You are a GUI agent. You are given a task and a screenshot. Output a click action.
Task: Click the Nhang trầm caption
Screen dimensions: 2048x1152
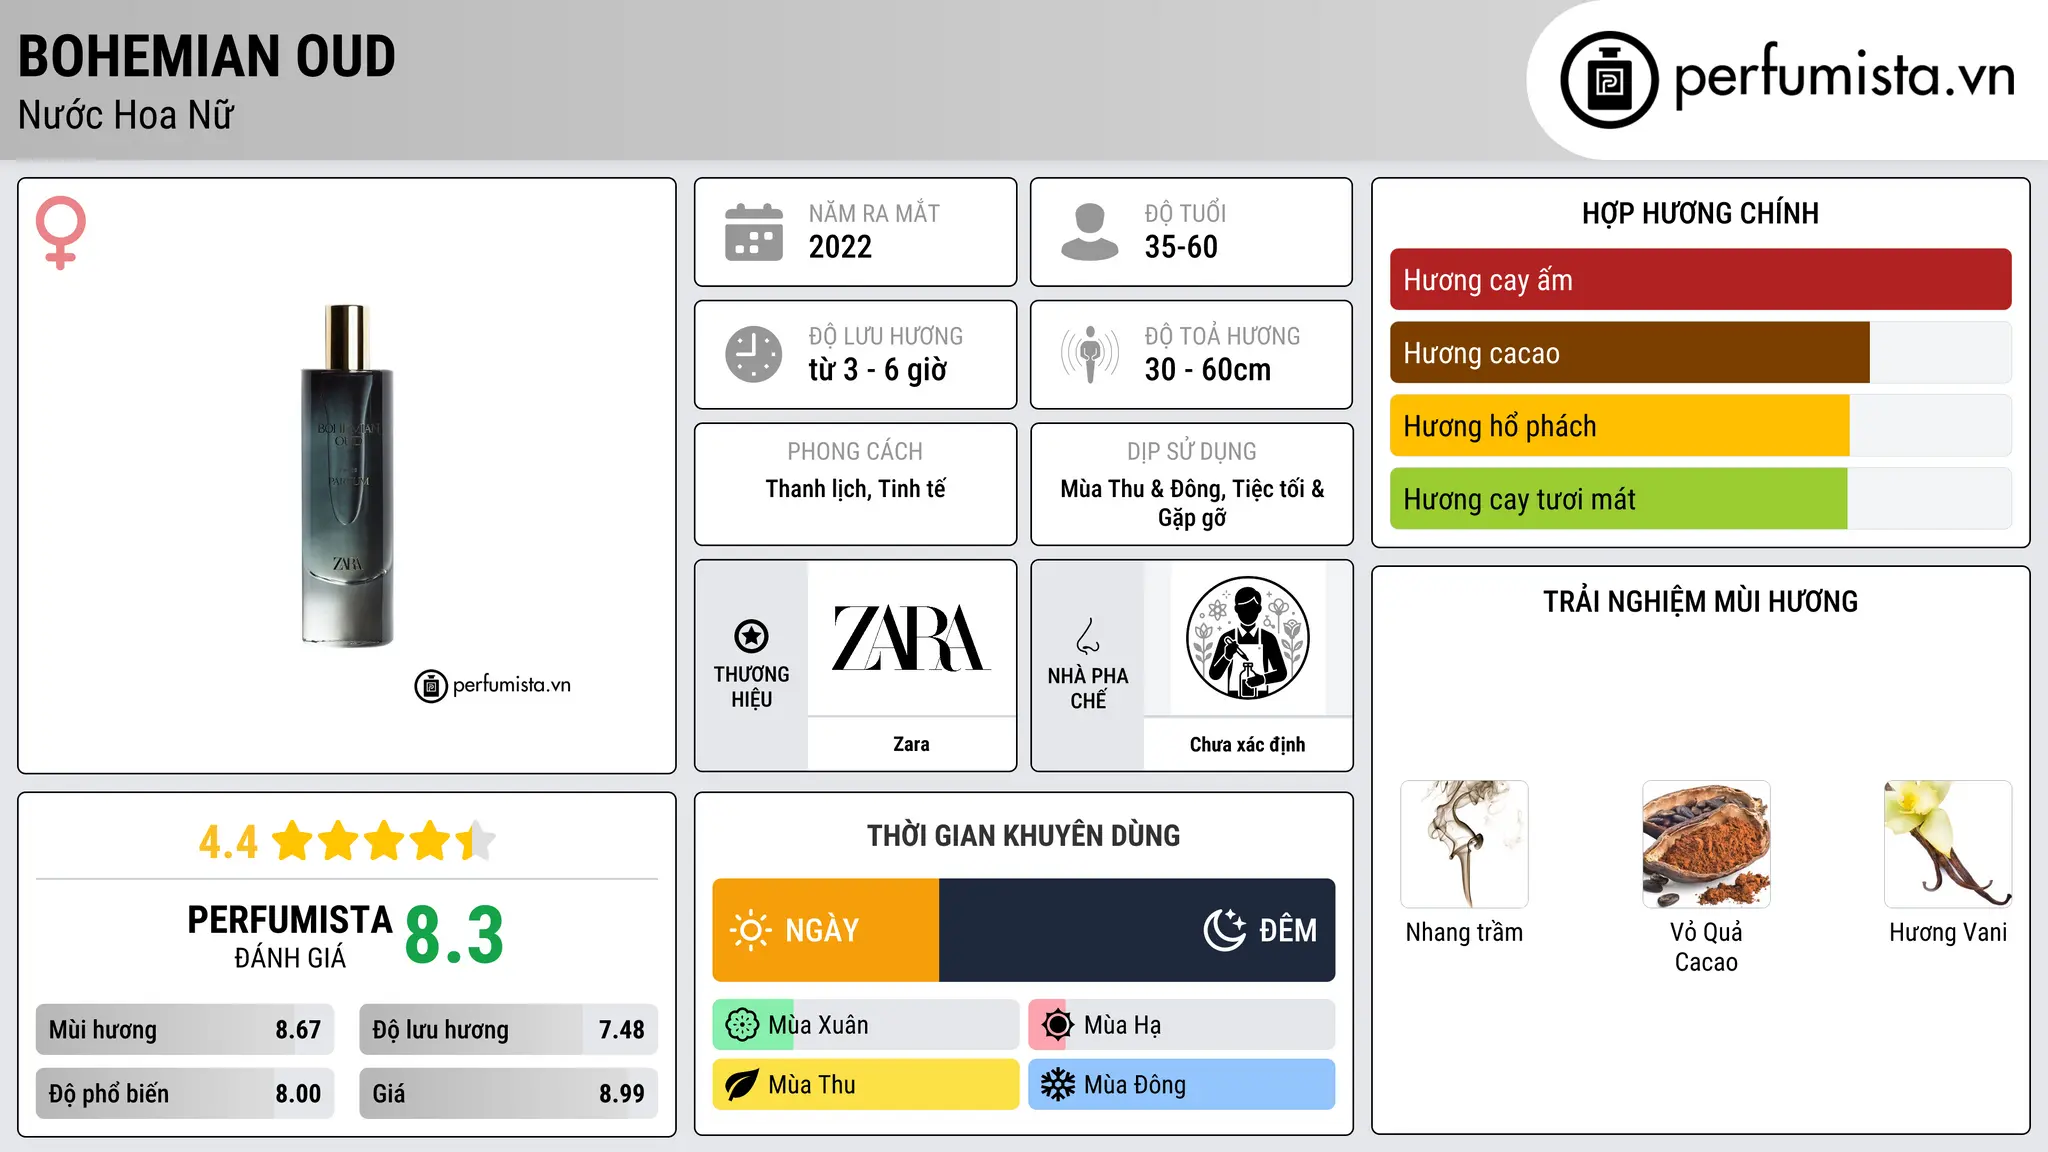click(1465, 933)
